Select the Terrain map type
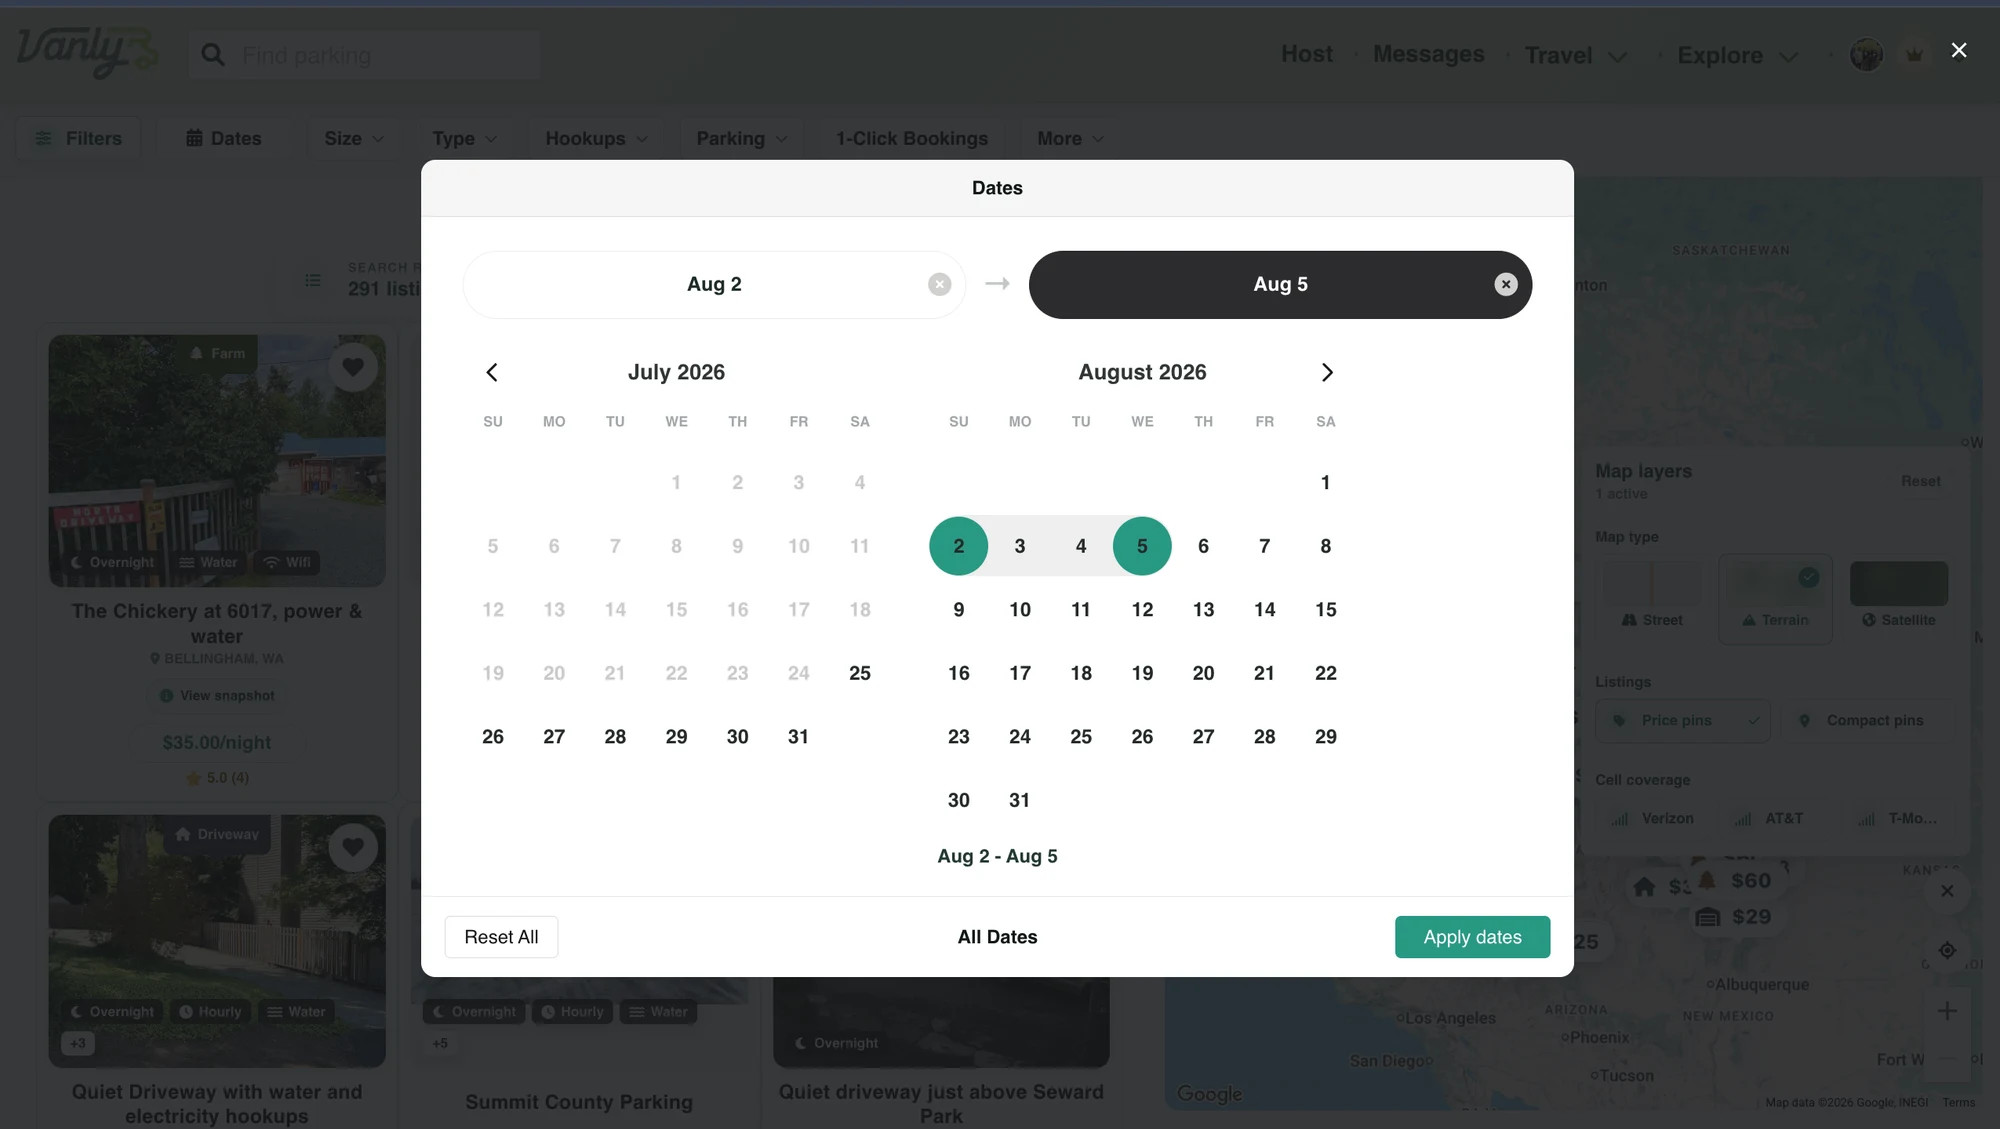The image size is (2000, 1129). pyautogui.click(x=1775, y=598)
